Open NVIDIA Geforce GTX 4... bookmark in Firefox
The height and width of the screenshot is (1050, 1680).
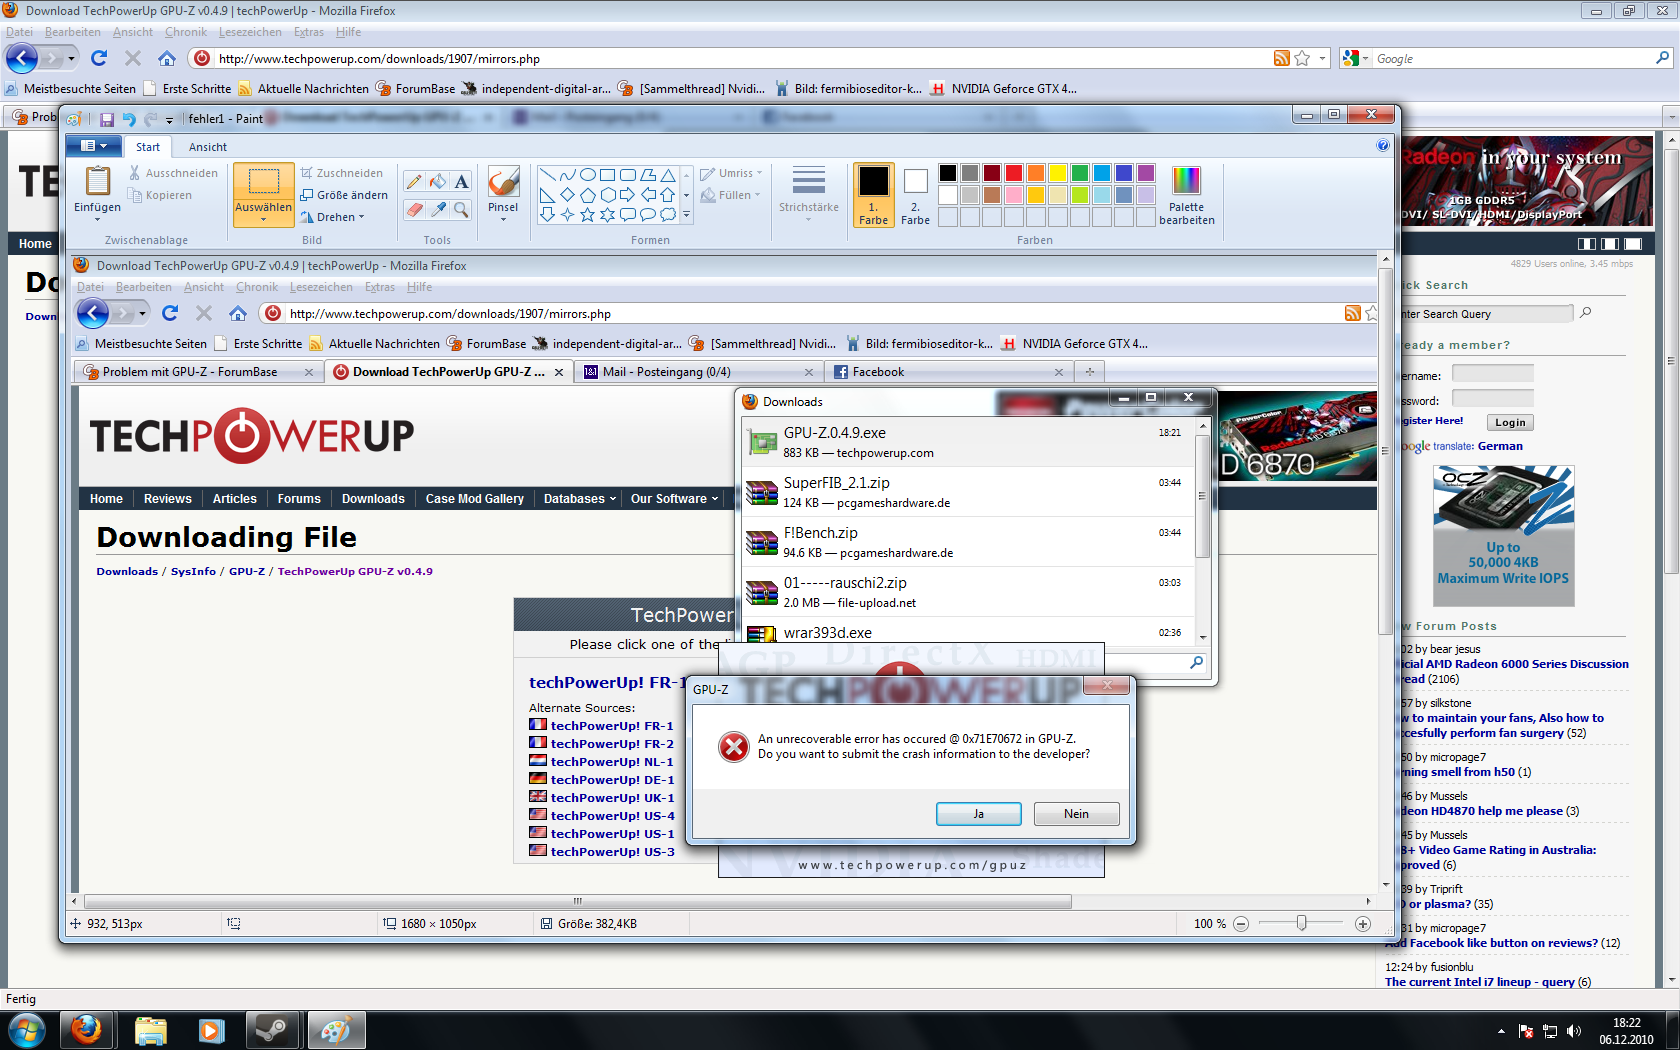point(1003,89)
